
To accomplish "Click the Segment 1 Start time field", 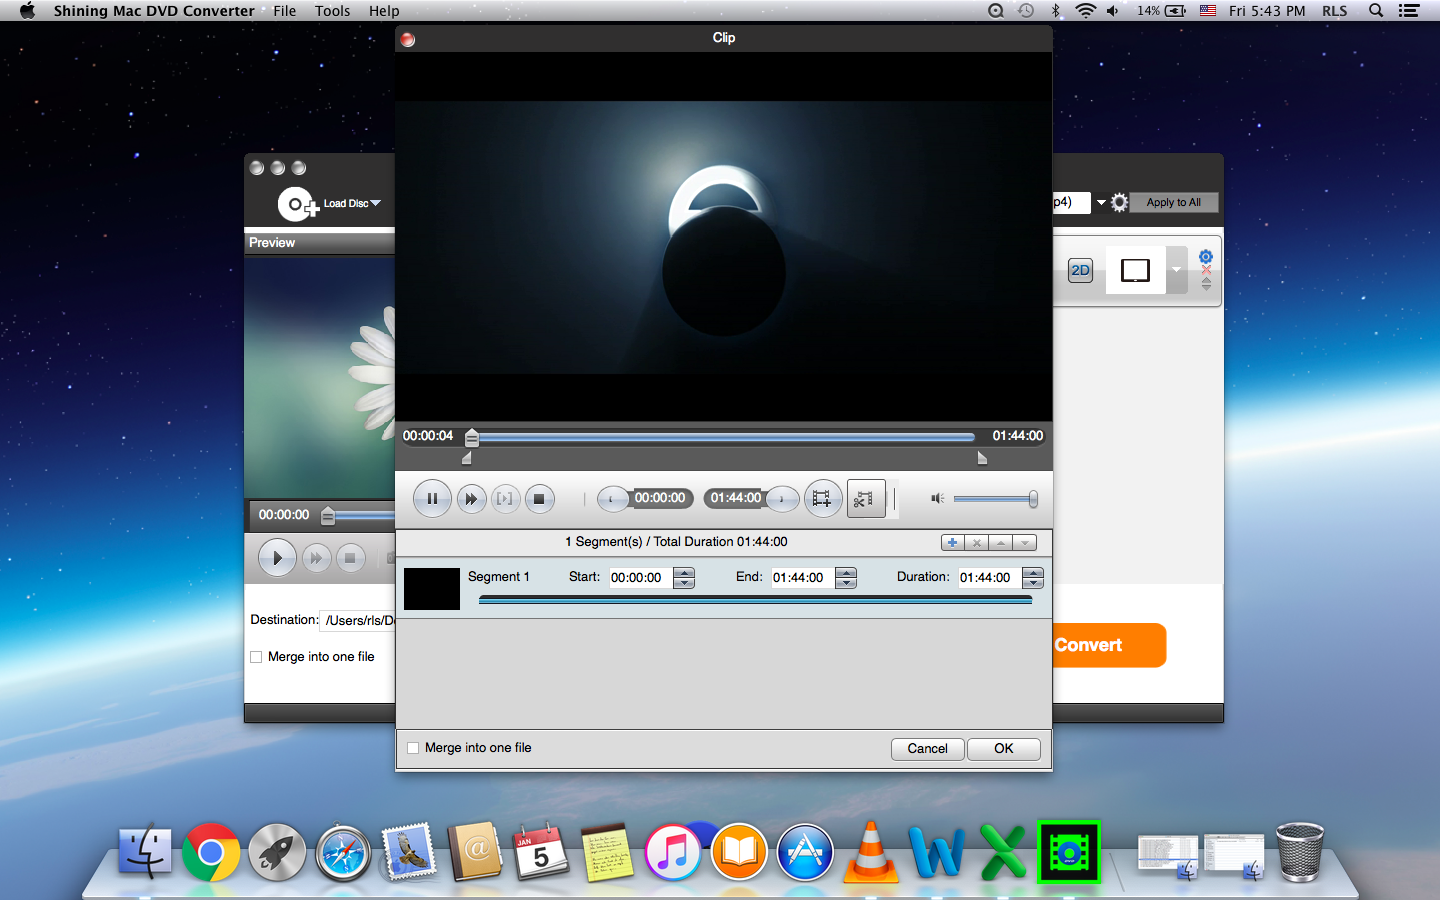I will (x=640, y=577).
